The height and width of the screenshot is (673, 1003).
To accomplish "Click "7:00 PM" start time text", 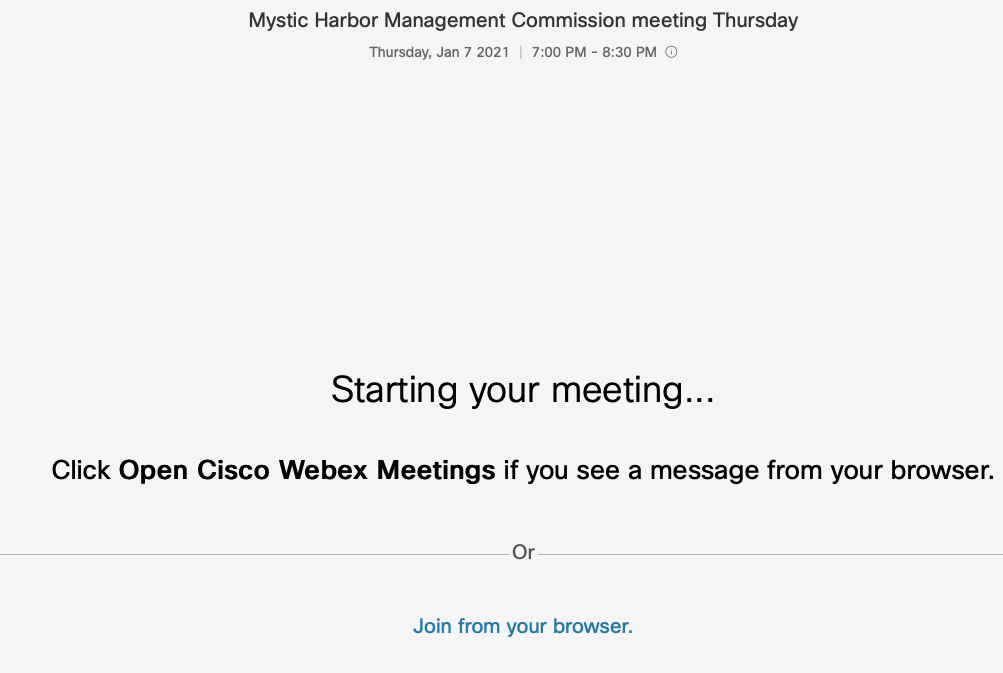I will (x=559, y=52).
